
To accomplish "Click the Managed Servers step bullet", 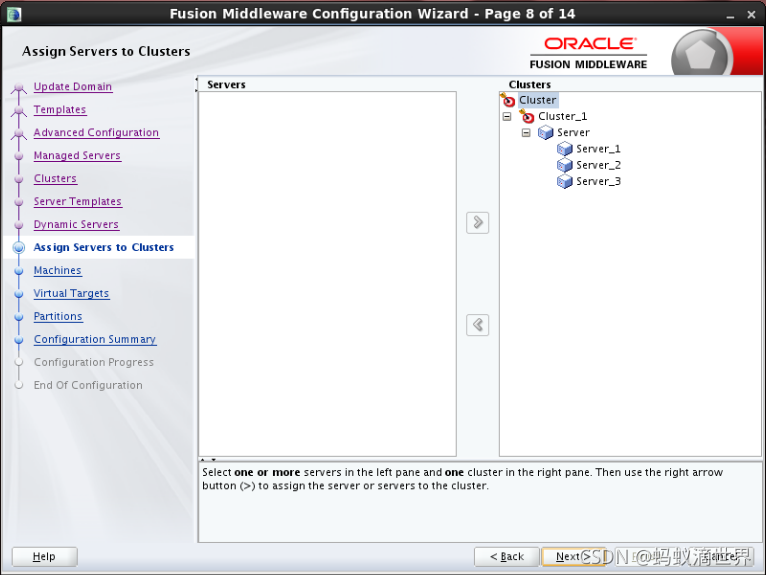I will pyautogui.click(x=19, y=156).
